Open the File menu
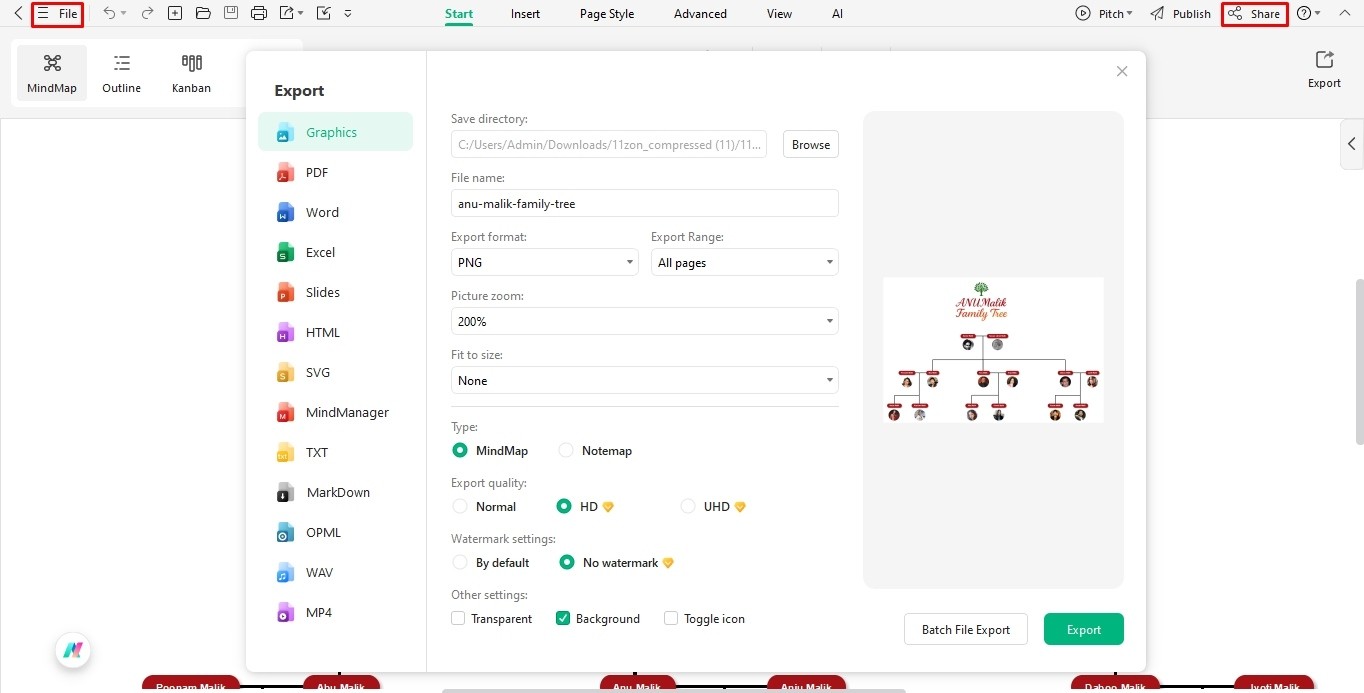Screen dimensions: 1364x693 pos(57,14)
